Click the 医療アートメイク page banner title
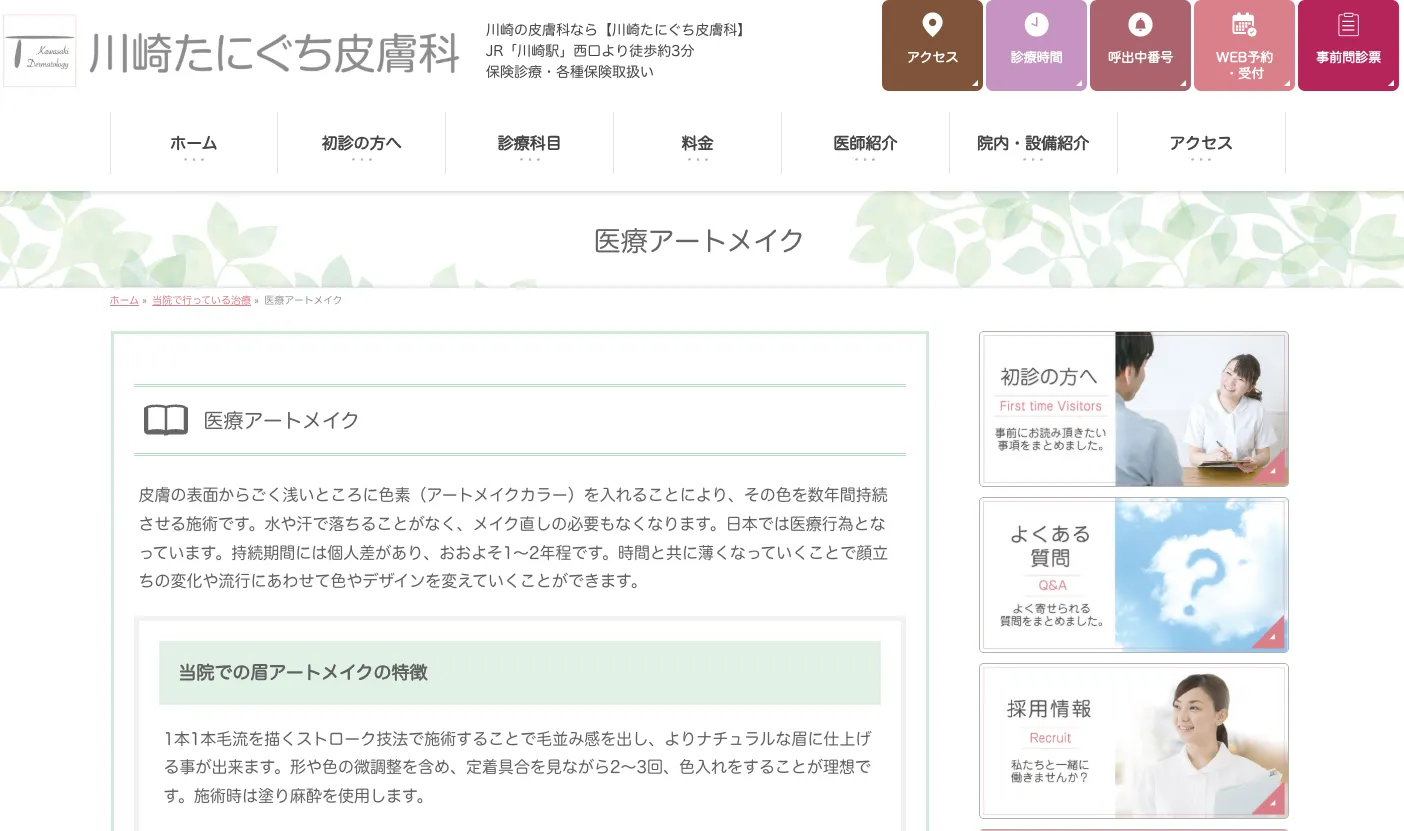This screenshot has height=831, width=1404. [700, 241]
